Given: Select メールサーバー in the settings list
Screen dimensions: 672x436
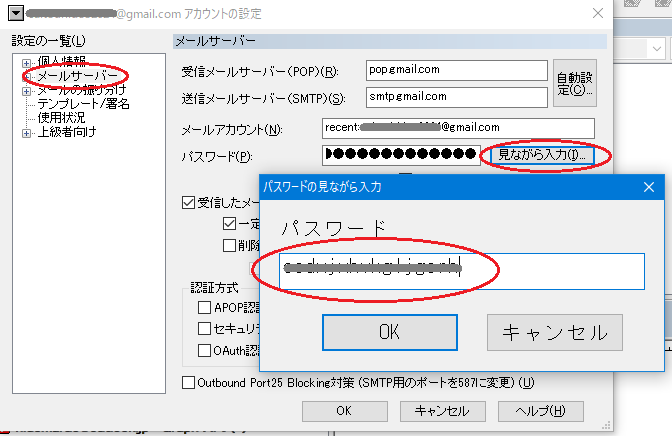Looking at the screenshot, I should pos(78,76).
